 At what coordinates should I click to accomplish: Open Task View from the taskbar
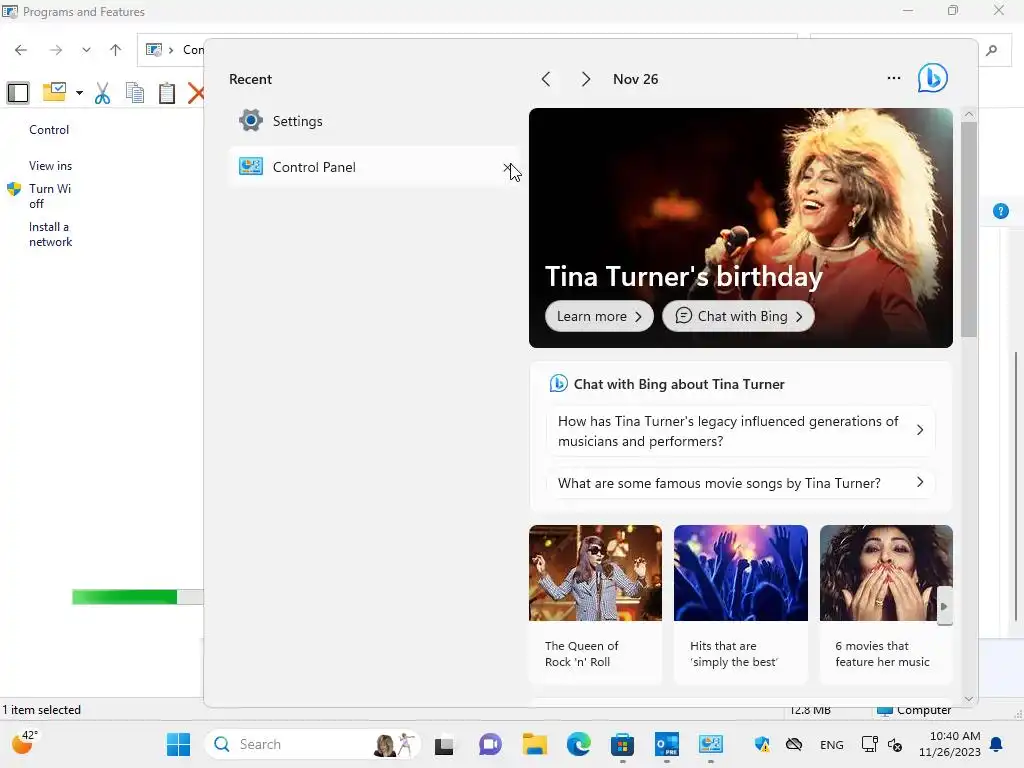pyautogui.click(x=444, y=744)
